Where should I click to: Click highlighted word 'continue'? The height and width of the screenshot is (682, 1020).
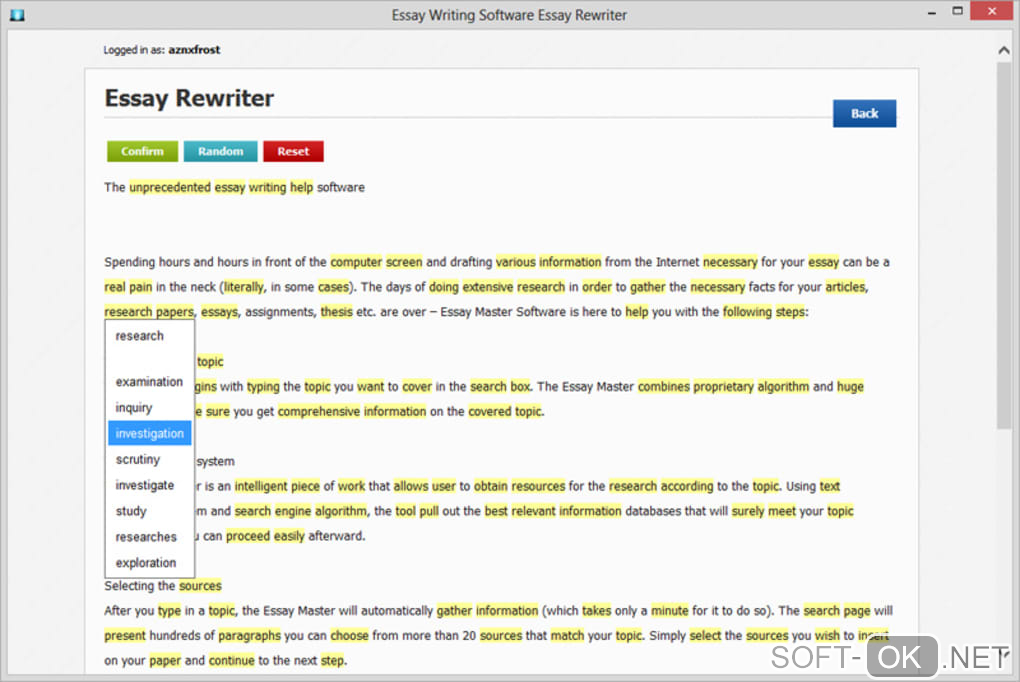[232, 661]
